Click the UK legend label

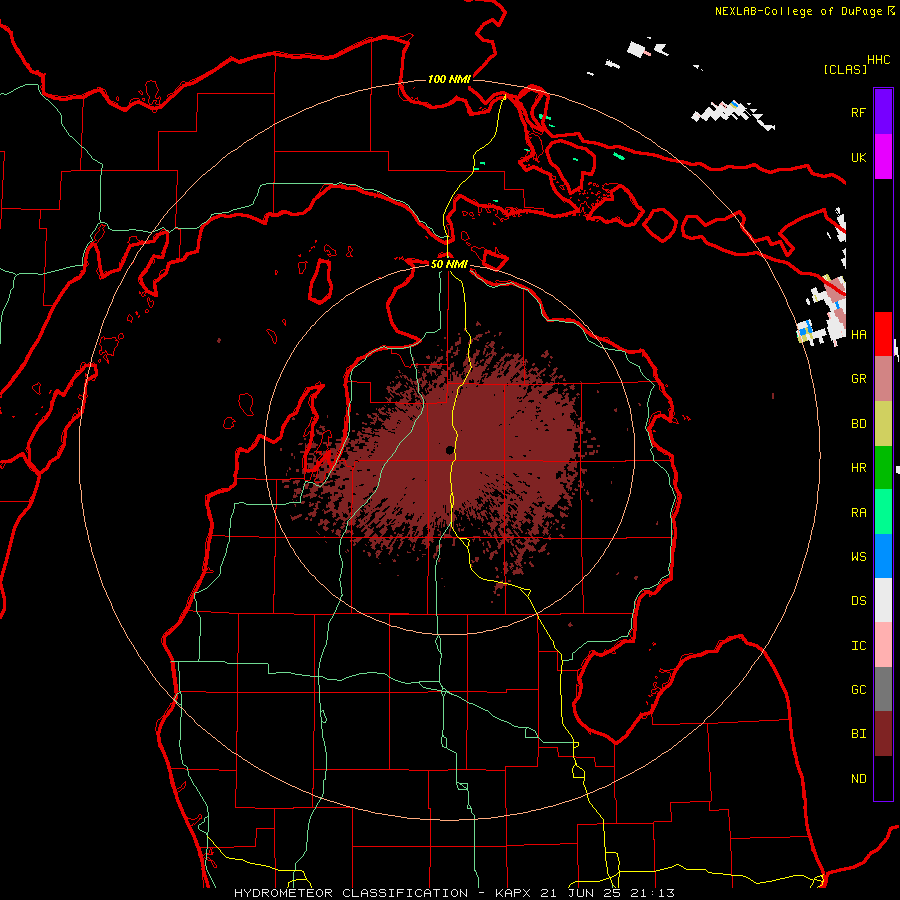pos(859,157)
